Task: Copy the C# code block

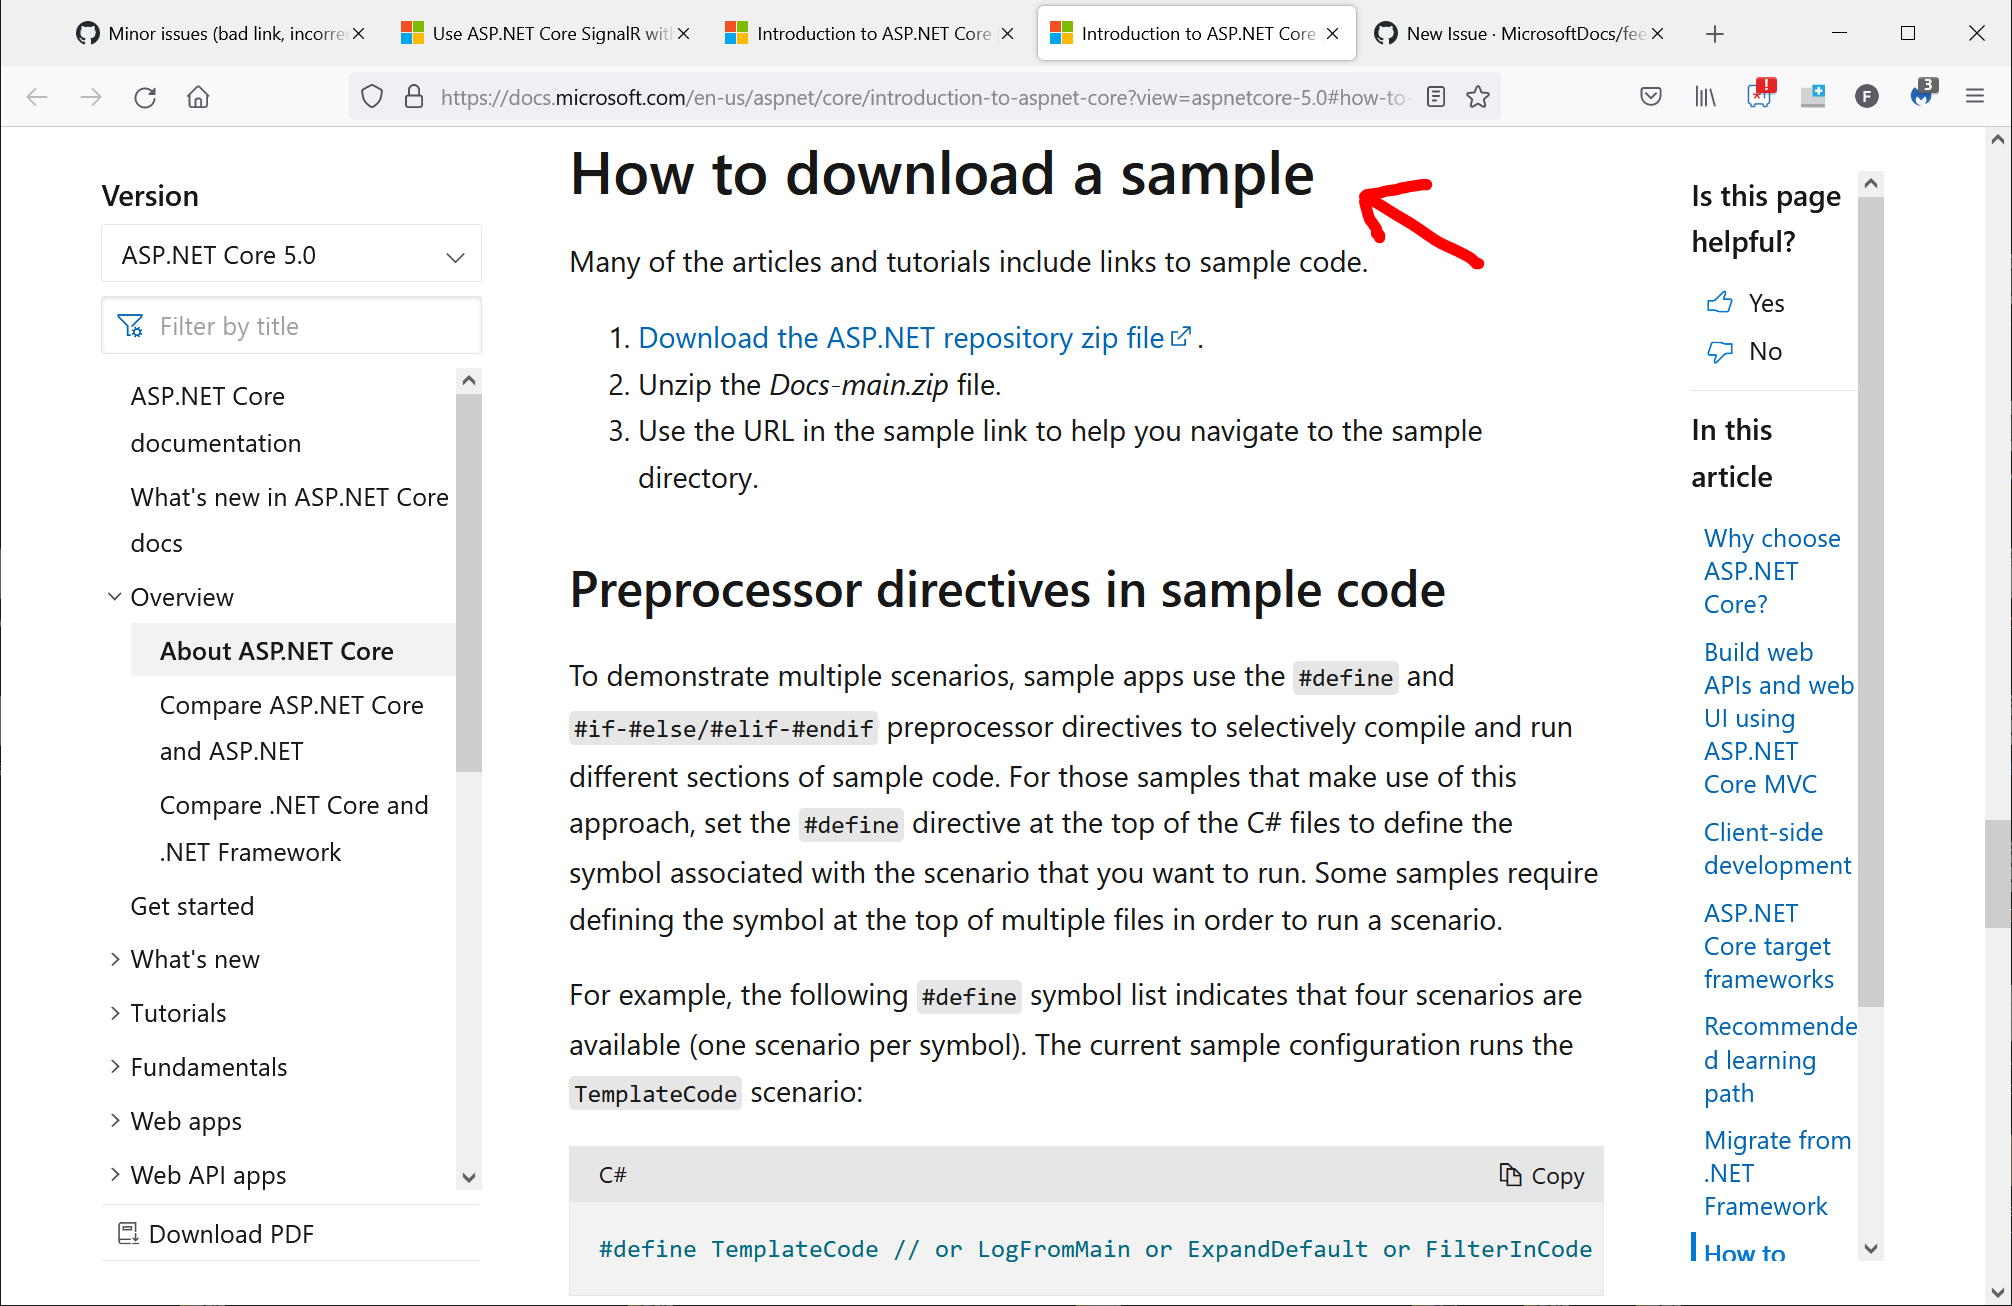Action: (1542, 1175)
